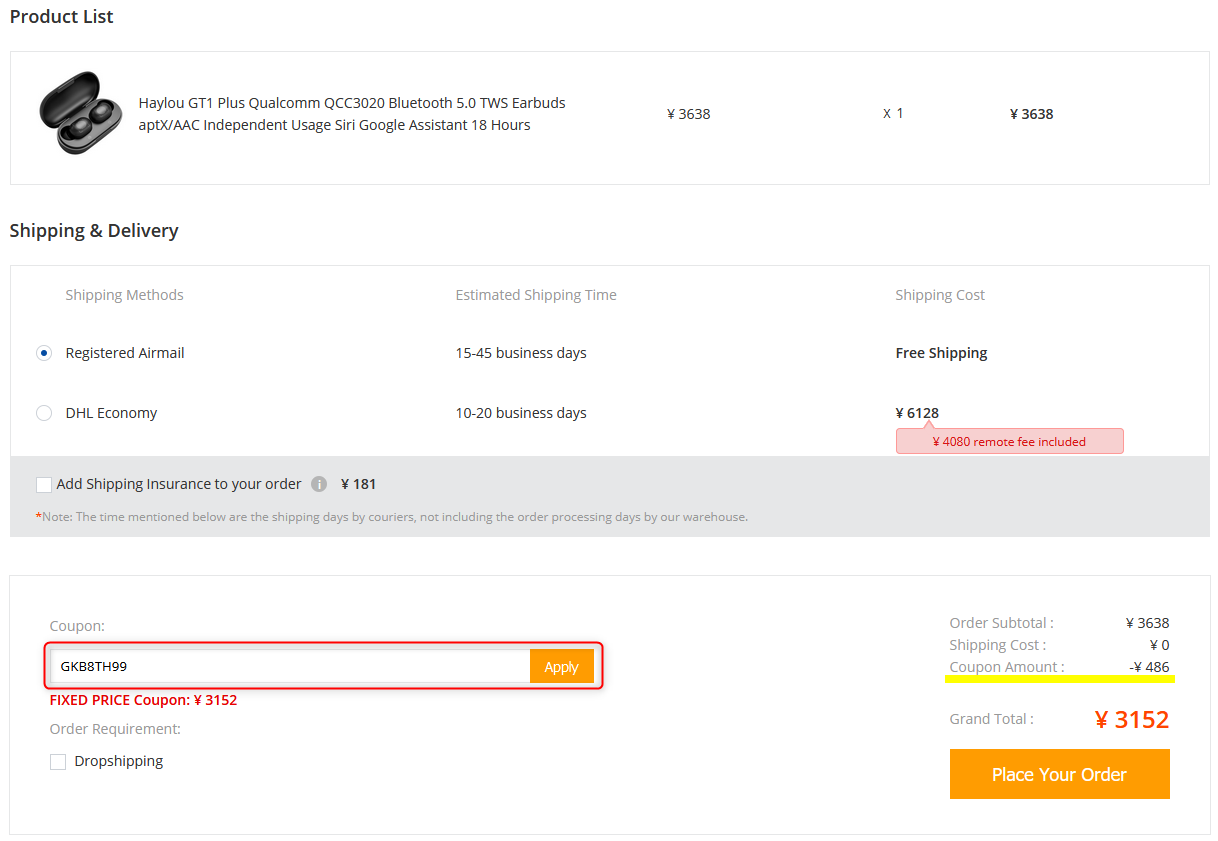
Task: Click the Free Shipping cost text
Action: (x=941, y=353)
